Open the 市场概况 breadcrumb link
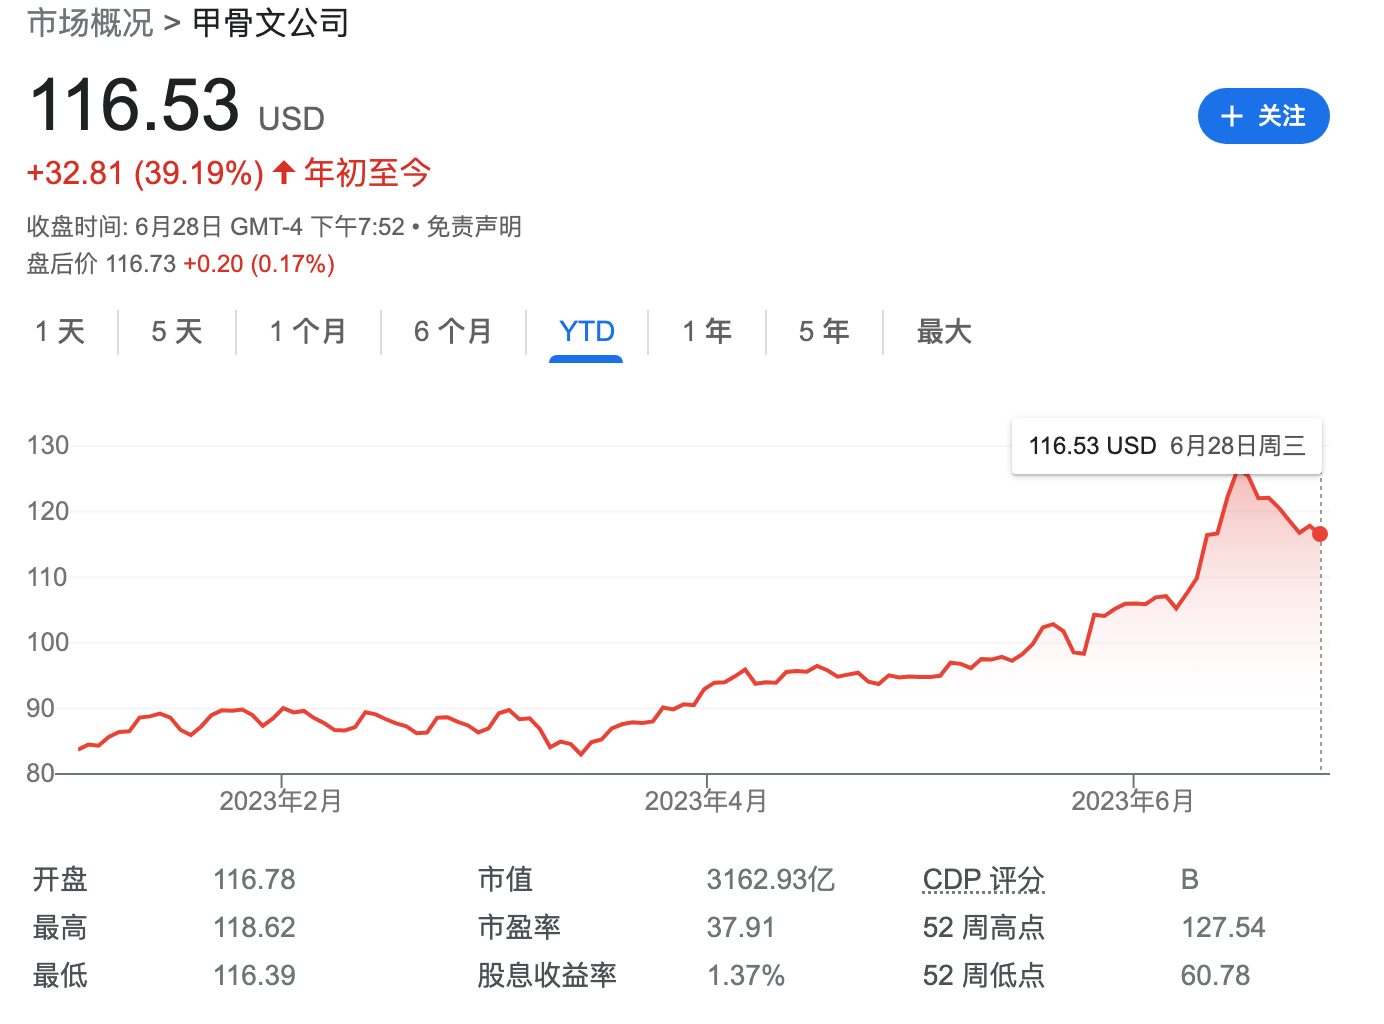The width and height of the screenshot is (1384, 1024). click(x=90, y=22)
